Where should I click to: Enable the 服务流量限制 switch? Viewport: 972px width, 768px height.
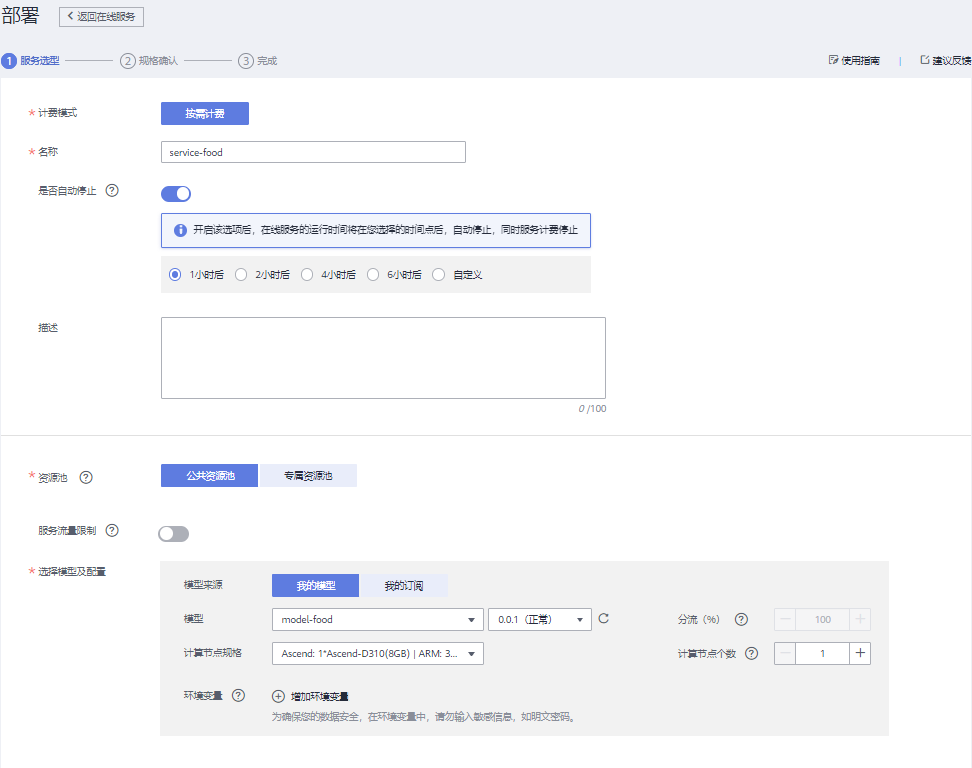click(x=174, y=534)
